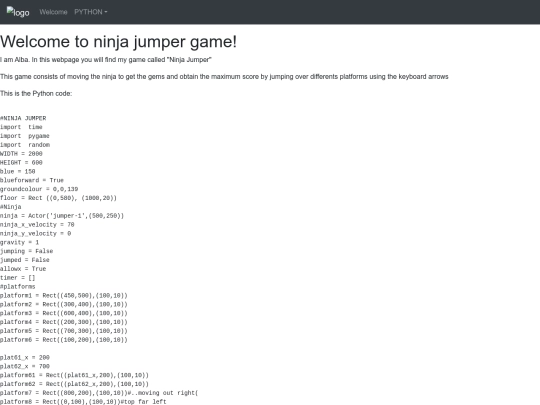Image resolution: width=540 pixels, height=405 pixels.
Task: Click the code line 'blue = 150'
Action: point(18,172)
